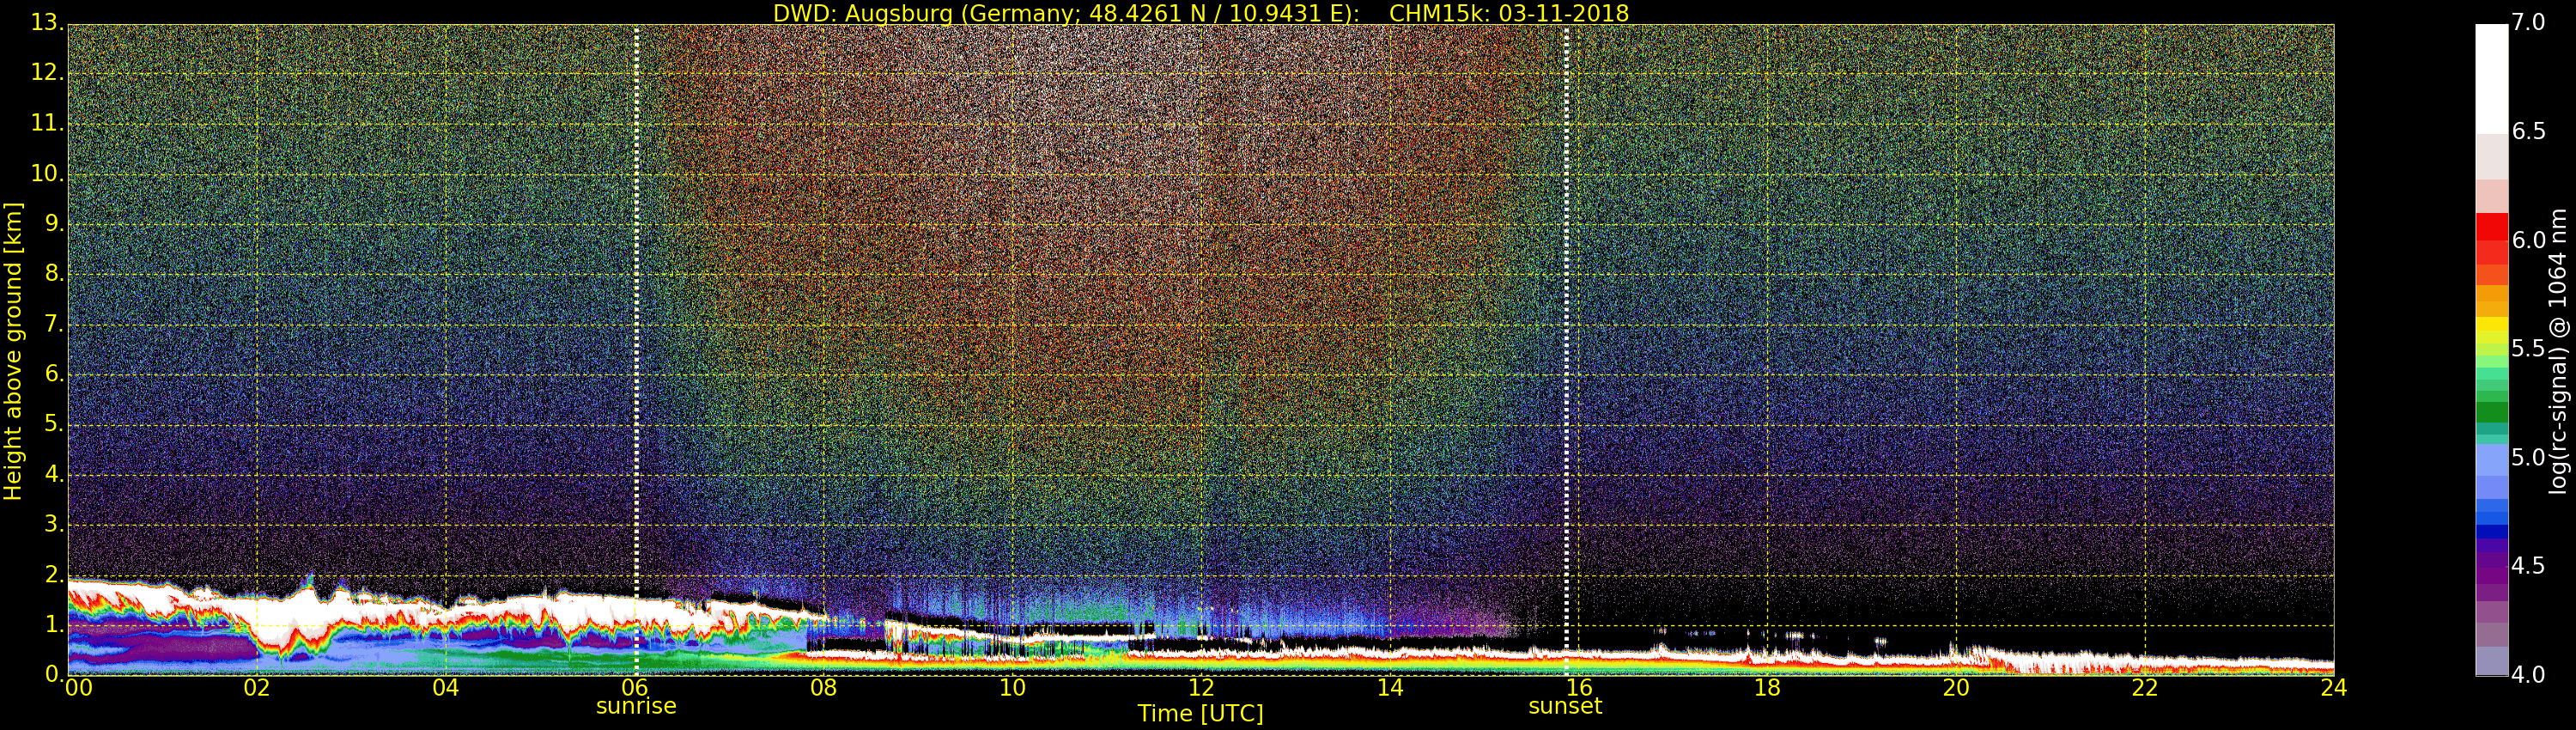Click the 'sunset' label under the time axis
Image resolution: width=2576 pixels, height=730 pixels.
click(x=1565, y=706)
